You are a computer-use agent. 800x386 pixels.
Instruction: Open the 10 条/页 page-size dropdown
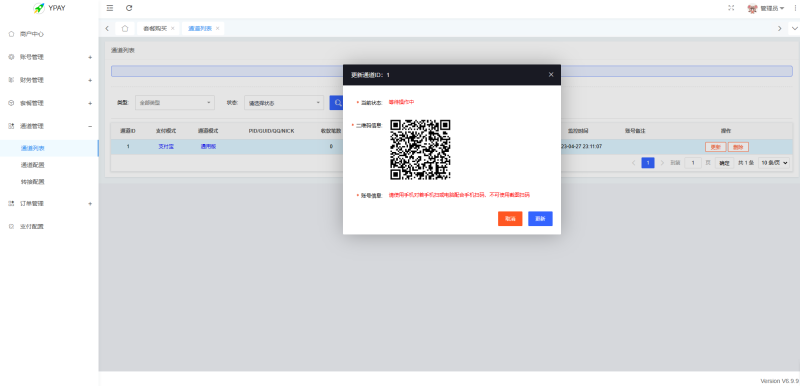pos(774,163)
